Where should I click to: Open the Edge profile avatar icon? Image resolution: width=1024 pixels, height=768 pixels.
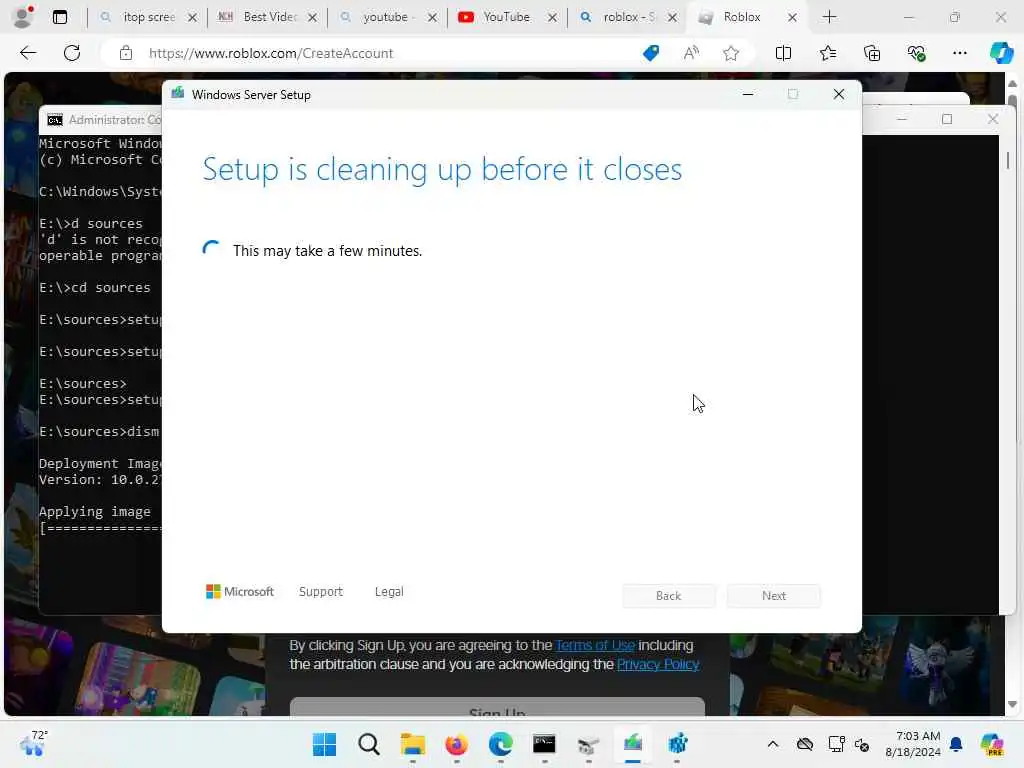coord(24,17)
